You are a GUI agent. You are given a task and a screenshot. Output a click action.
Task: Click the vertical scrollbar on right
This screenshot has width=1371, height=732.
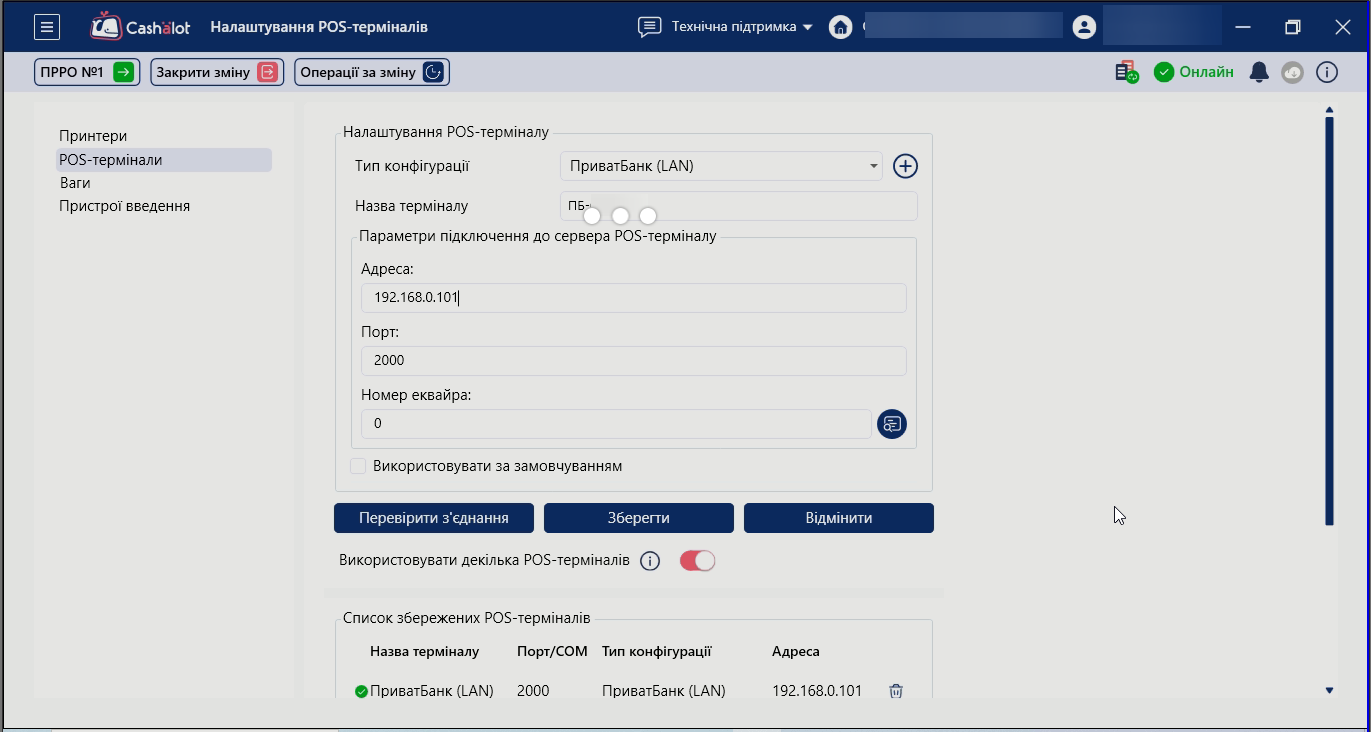1329,320
